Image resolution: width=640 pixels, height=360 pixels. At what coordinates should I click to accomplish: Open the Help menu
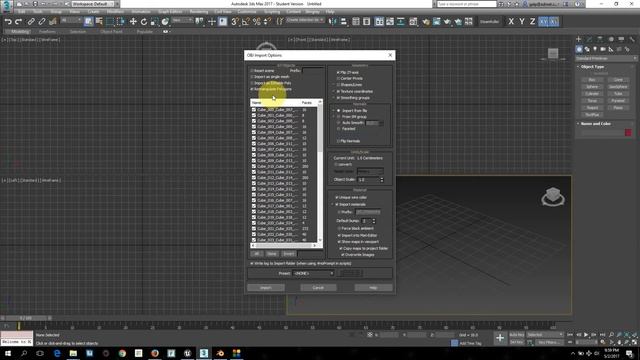330,12
